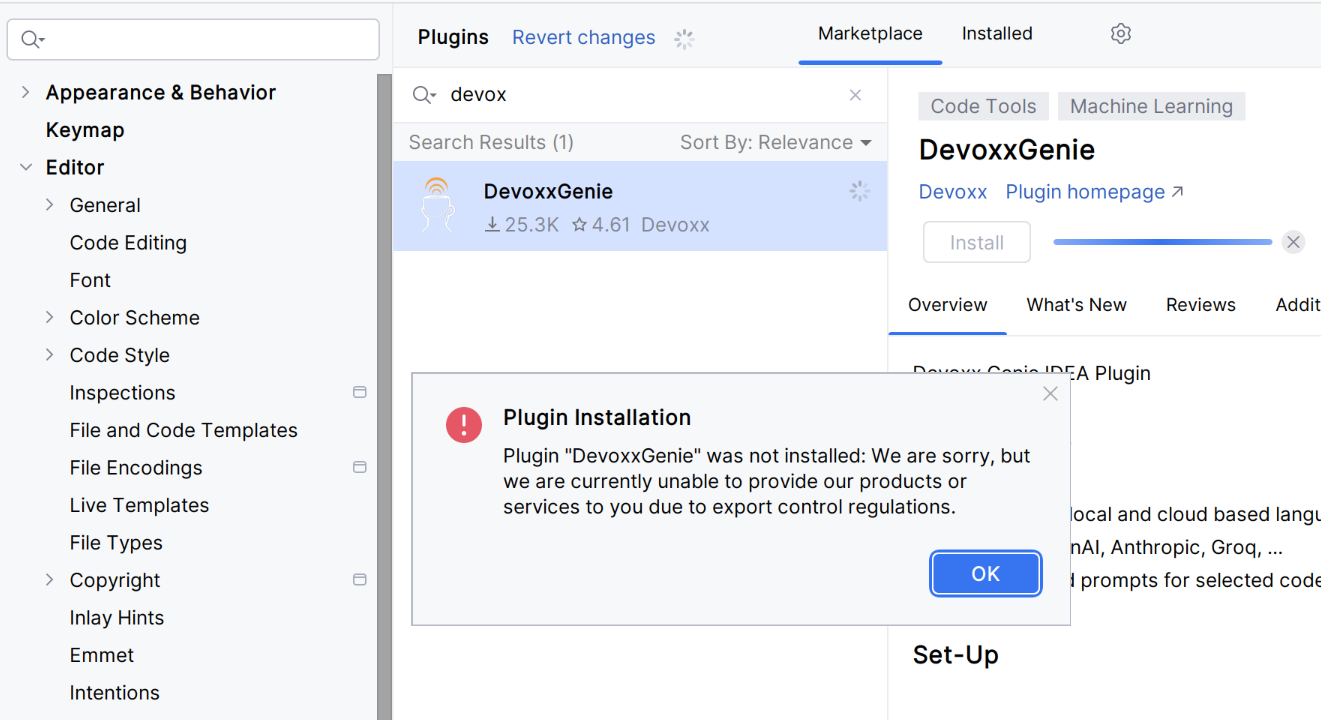Click the icon beside File Encodings
The image size is (1321, 720).
click(x=360, y=467)
